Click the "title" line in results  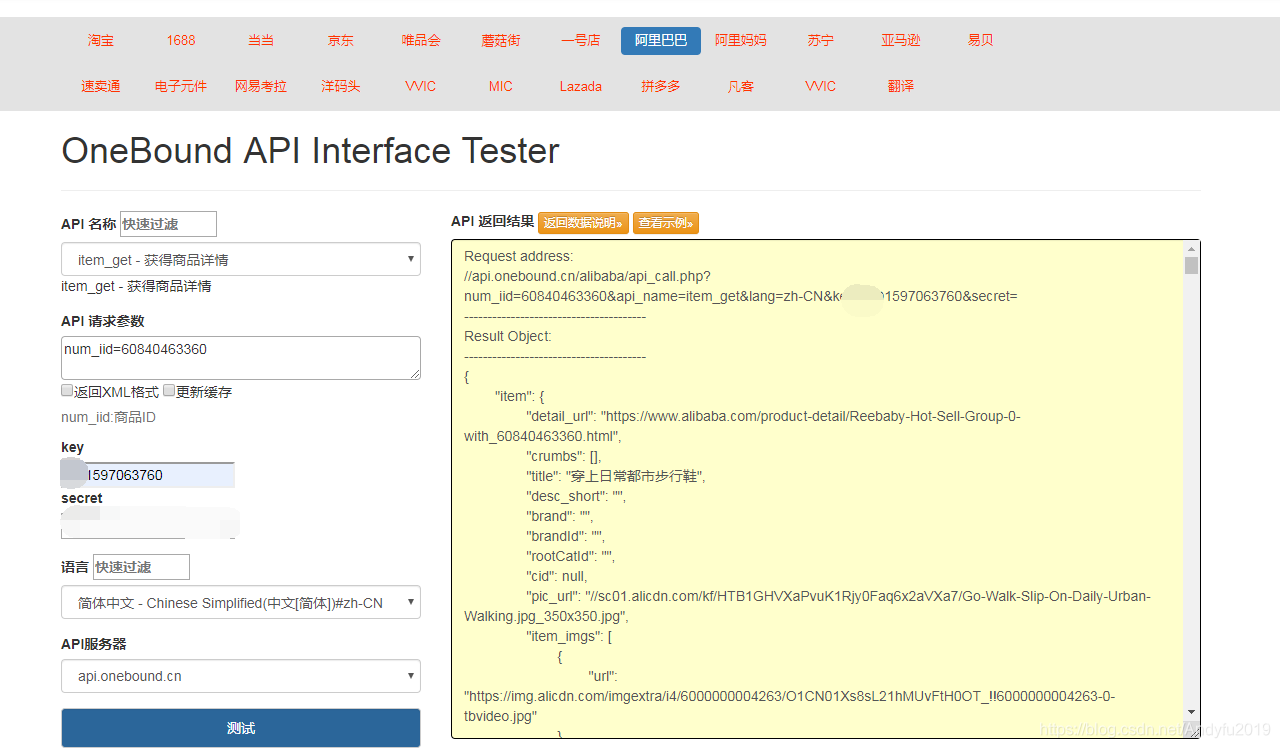pos(616,476)
